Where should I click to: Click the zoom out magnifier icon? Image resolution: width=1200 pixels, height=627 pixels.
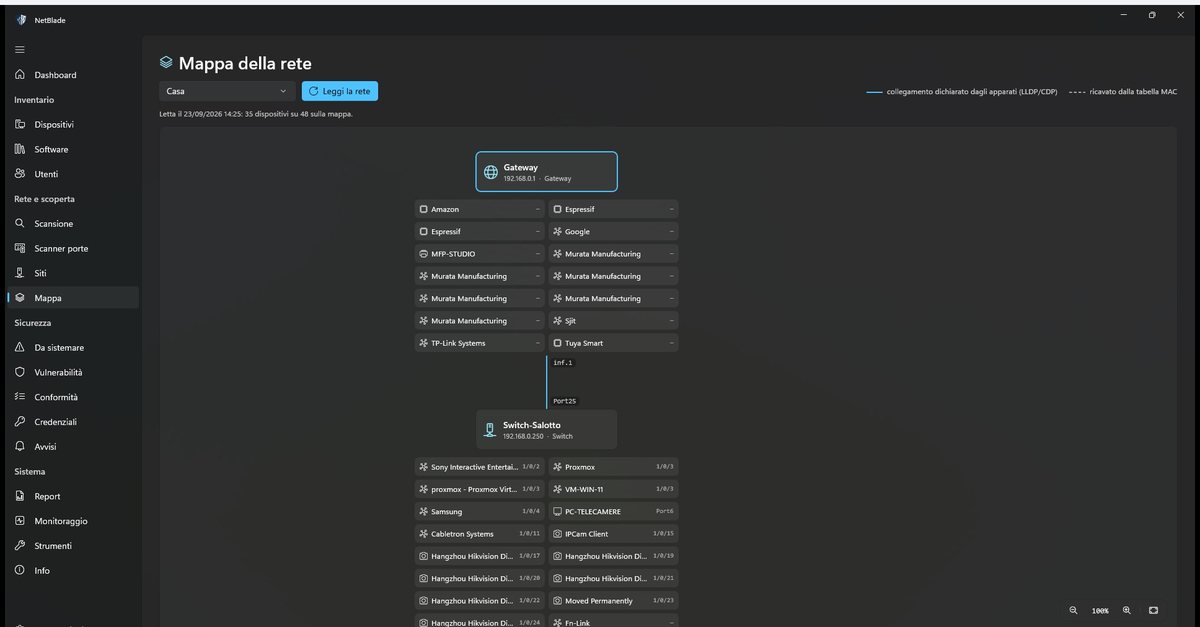(x=1073, y=610)
